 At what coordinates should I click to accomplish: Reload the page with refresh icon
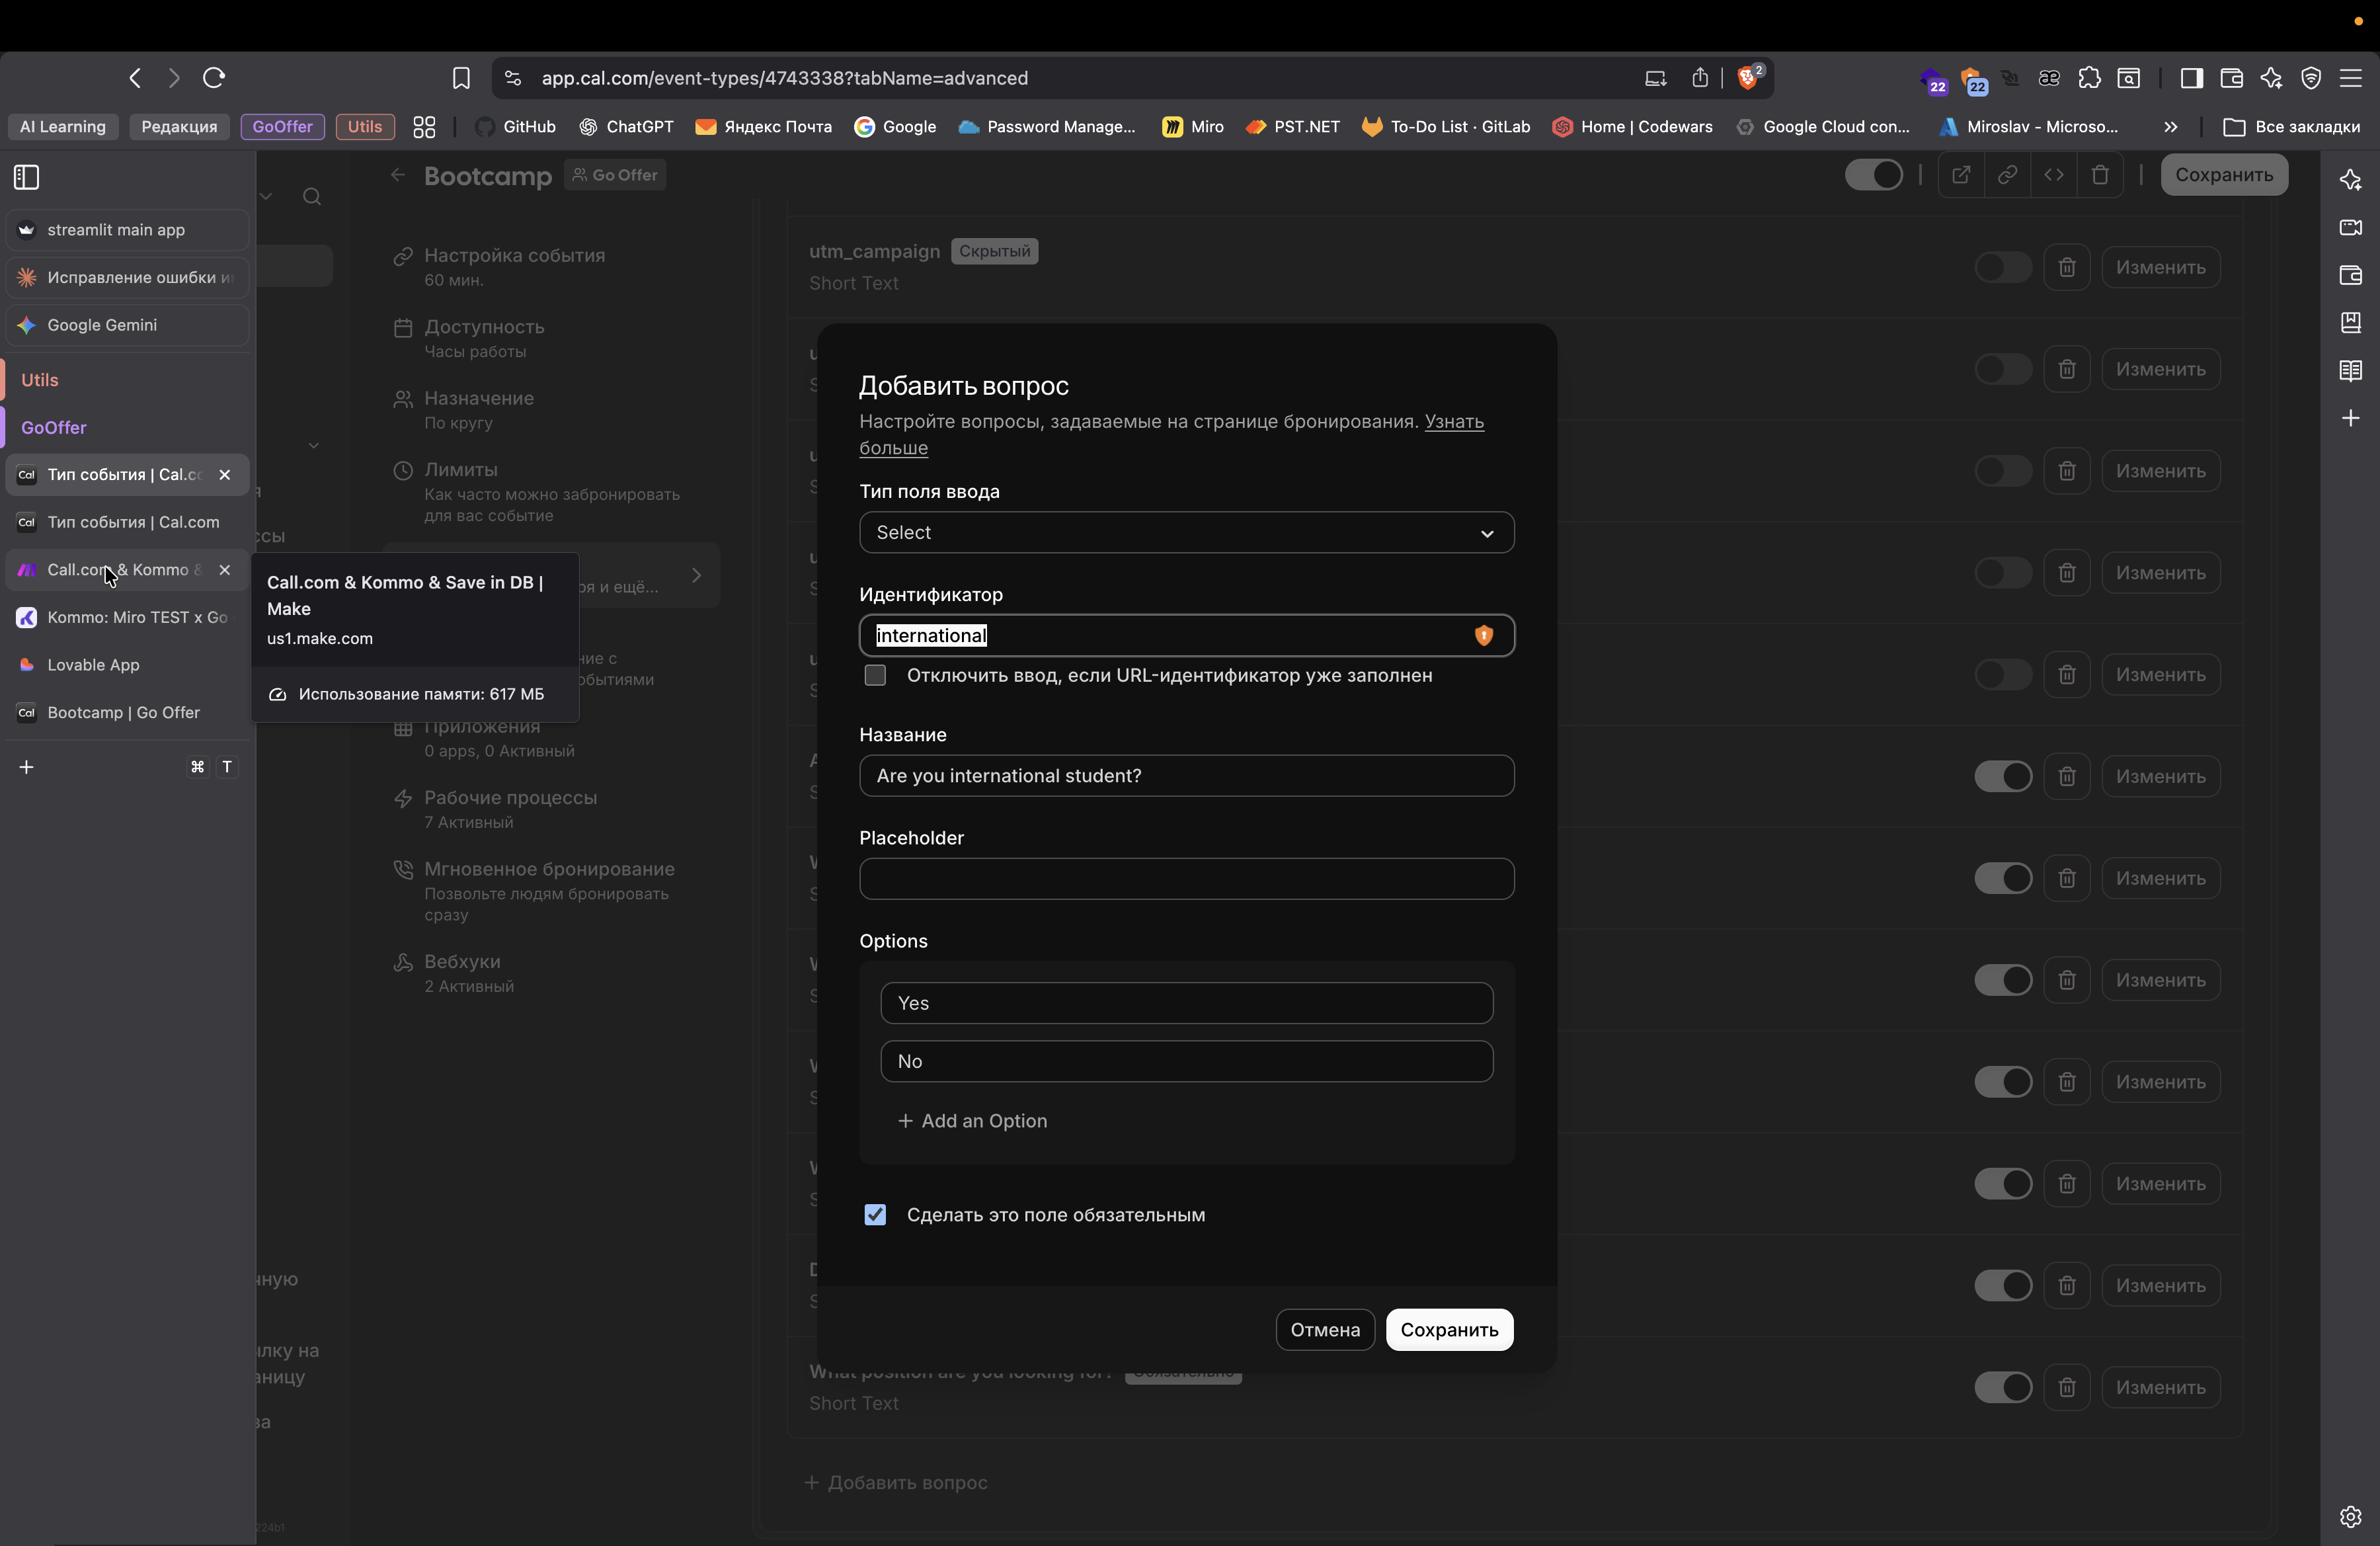[x=213, y=78]
